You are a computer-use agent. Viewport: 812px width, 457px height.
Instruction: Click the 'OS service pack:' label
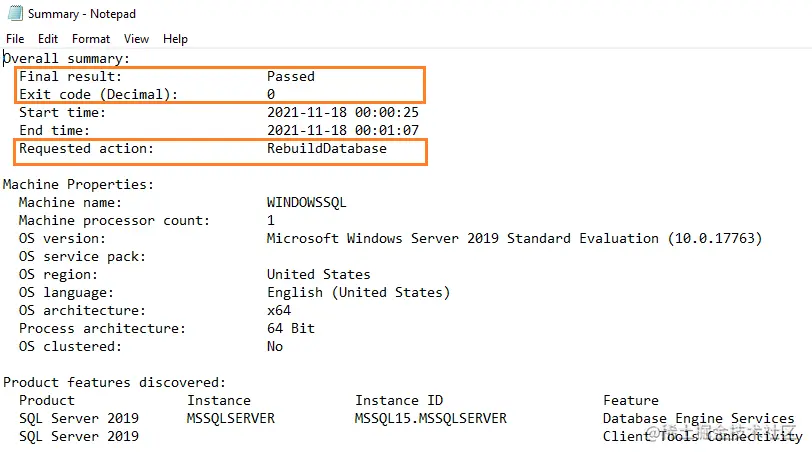pos(82,256)
